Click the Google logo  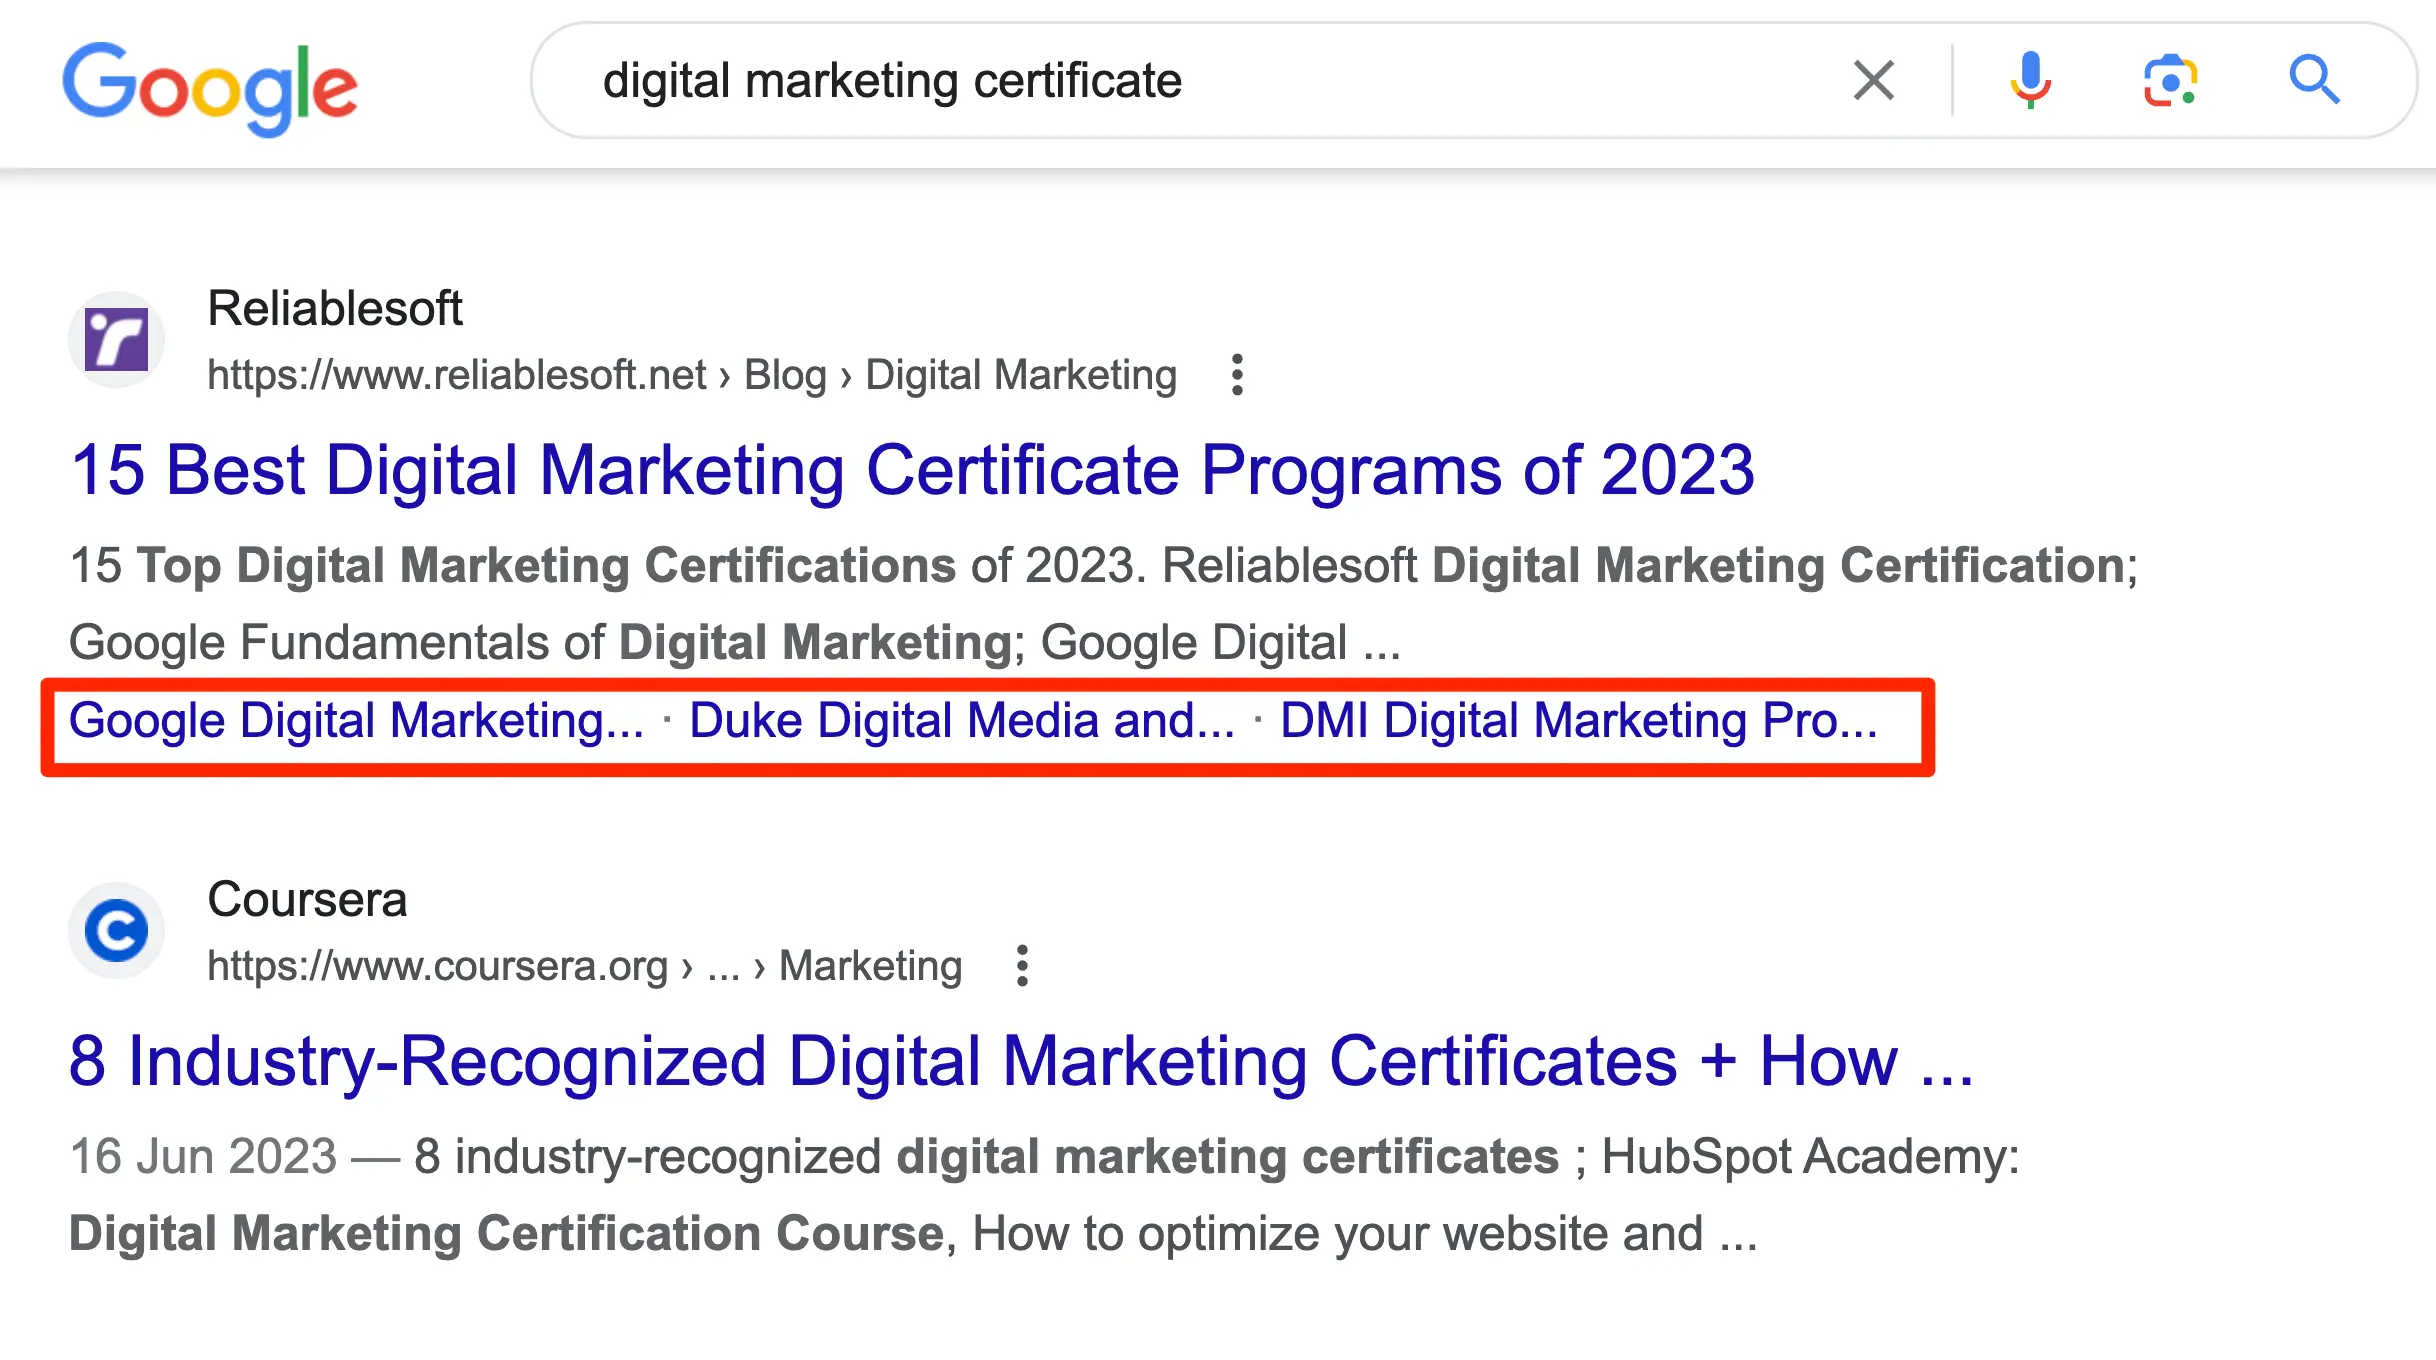pos(210,88)
